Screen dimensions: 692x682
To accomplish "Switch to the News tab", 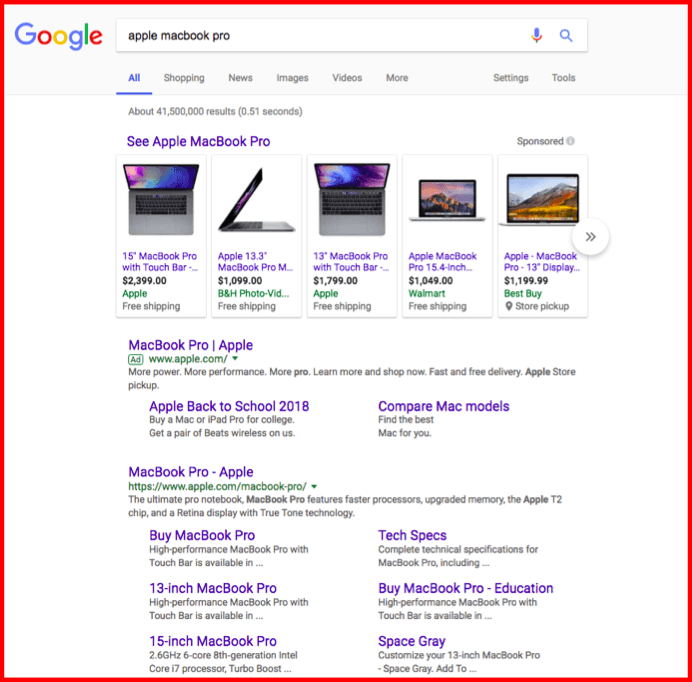I will point(240,78).
